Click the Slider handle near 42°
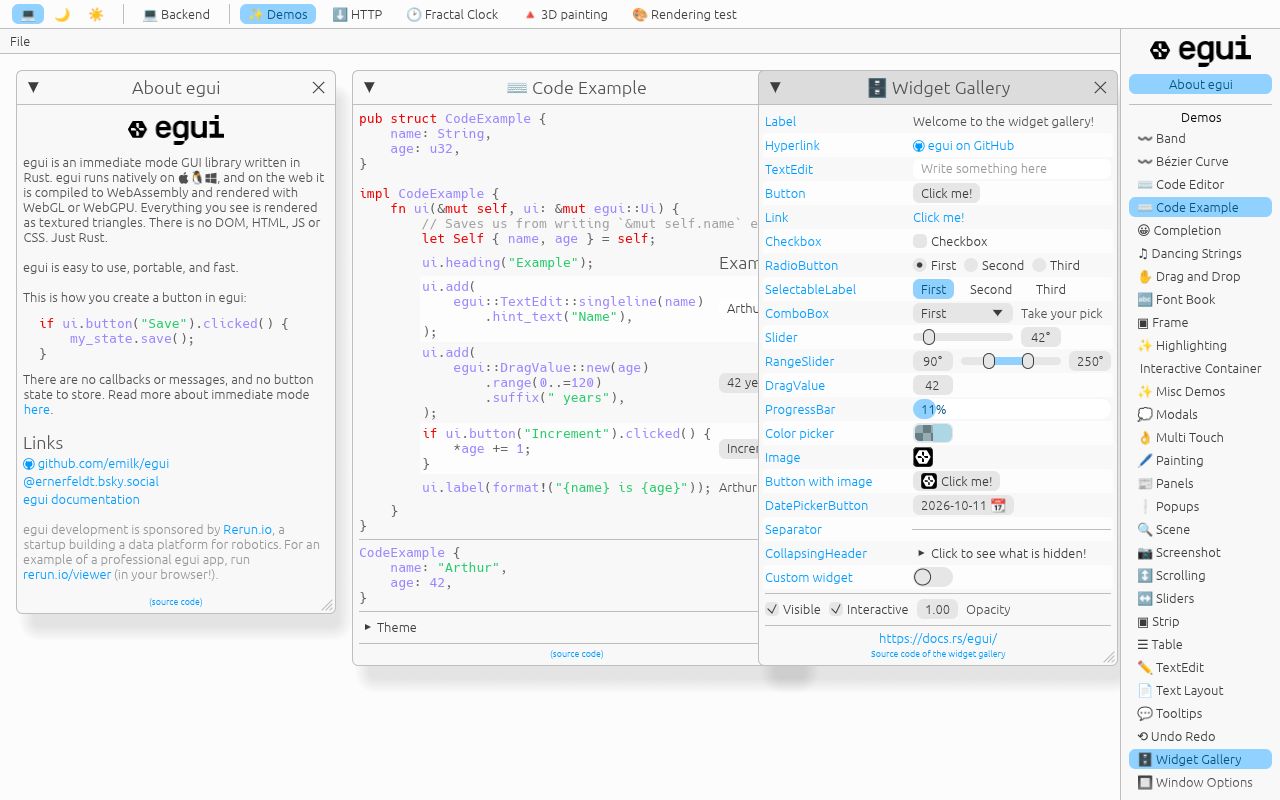1280x800 pixels. tap(929, 337)
